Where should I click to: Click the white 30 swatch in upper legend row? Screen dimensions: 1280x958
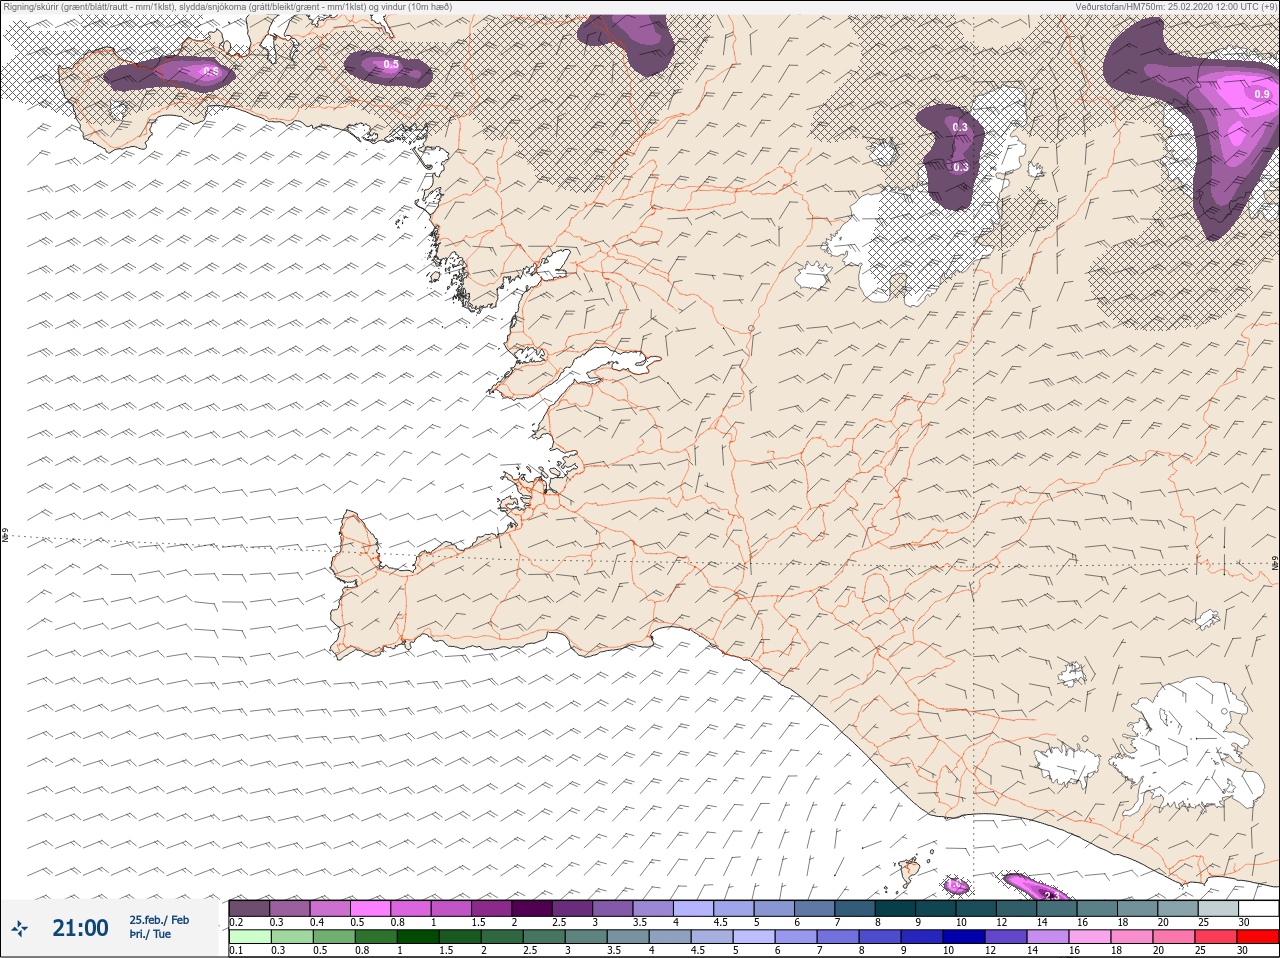click(1259, 908)
